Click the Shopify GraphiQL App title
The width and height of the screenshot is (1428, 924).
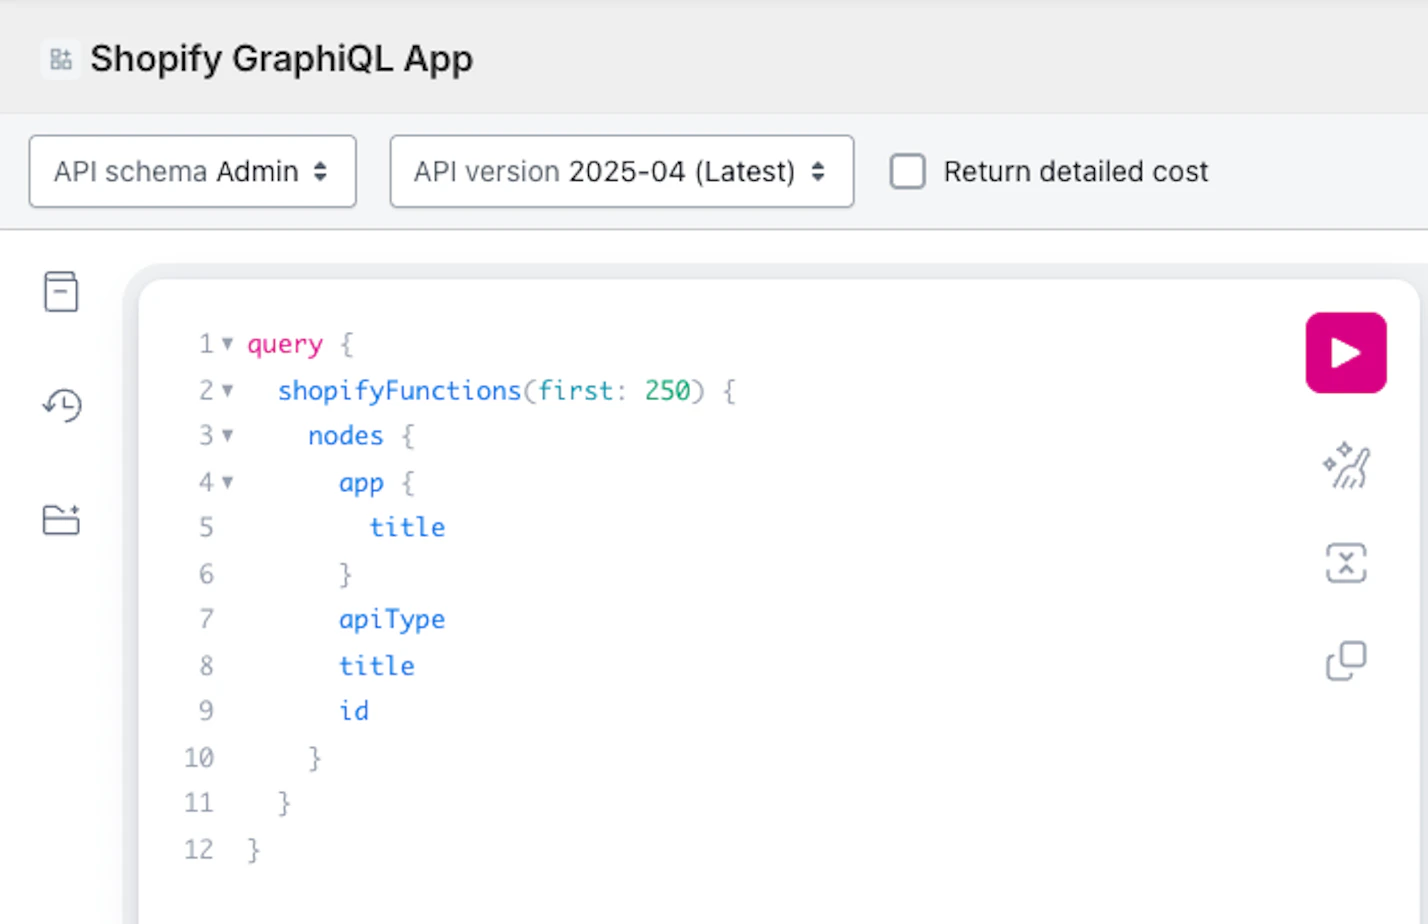(281, 59)
